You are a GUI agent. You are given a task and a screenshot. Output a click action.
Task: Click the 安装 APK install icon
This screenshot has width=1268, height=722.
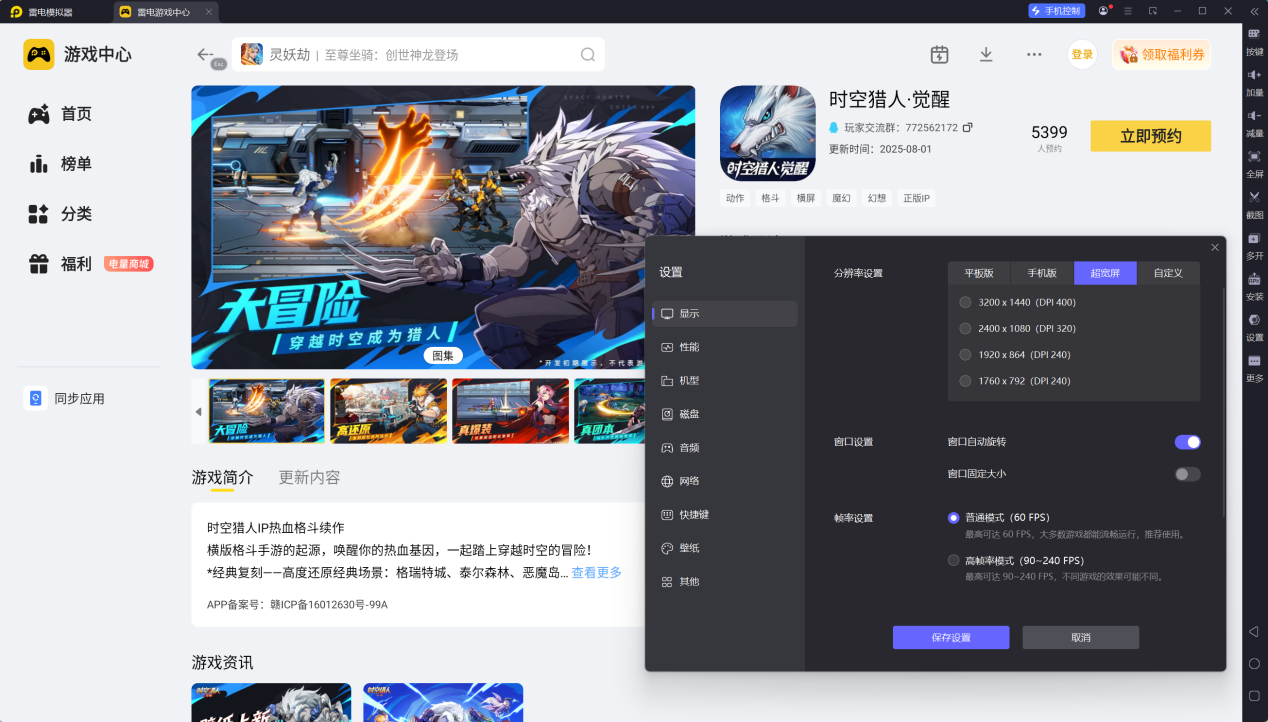(x=1254, y=279)
